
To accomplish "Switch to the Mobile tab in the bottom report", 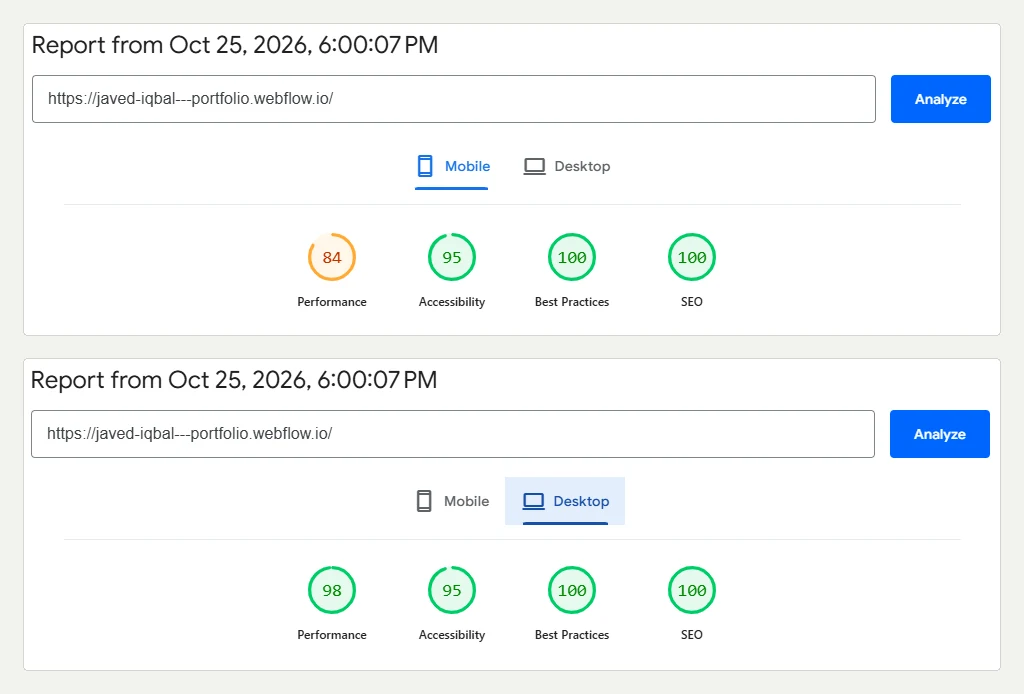I will [452, 501].
